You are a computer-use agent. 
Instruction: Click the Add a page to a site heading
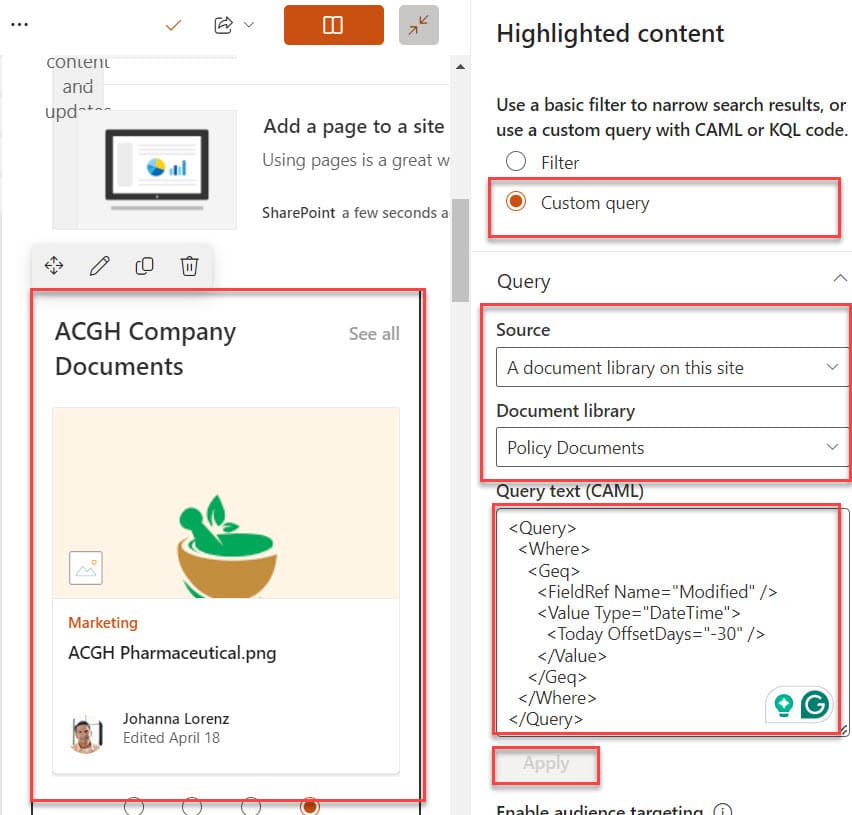pyautogui.click(x=354, y=126)
